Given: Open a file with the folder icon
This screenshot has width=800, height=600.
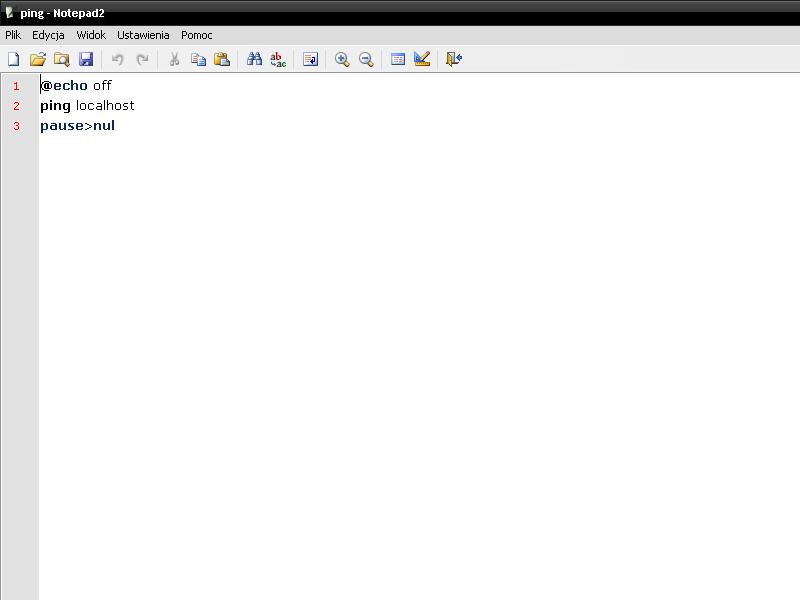Looking at the screenshot, I should point(38,59).
